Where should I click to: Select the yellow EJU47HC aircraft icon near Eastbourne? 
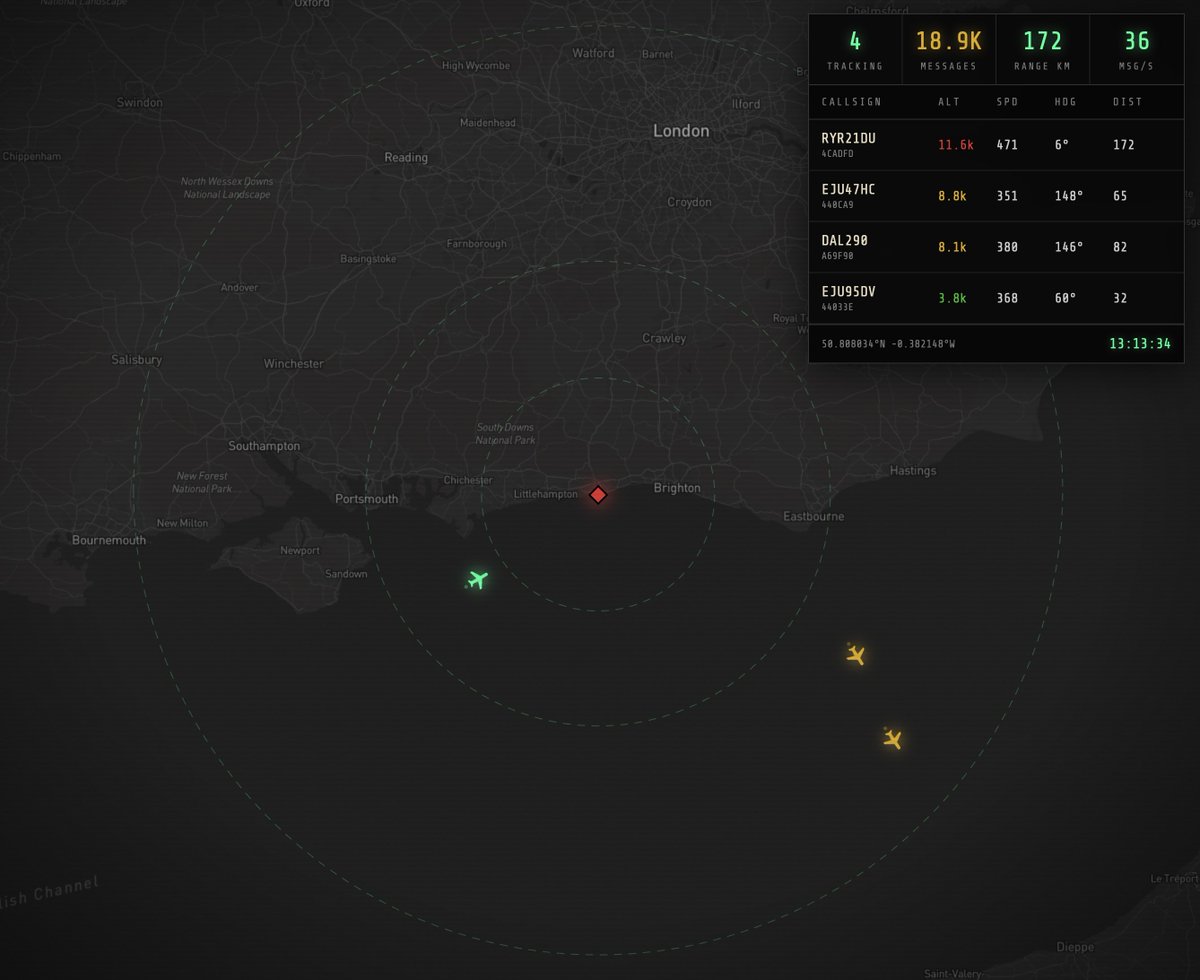point(855,655)
